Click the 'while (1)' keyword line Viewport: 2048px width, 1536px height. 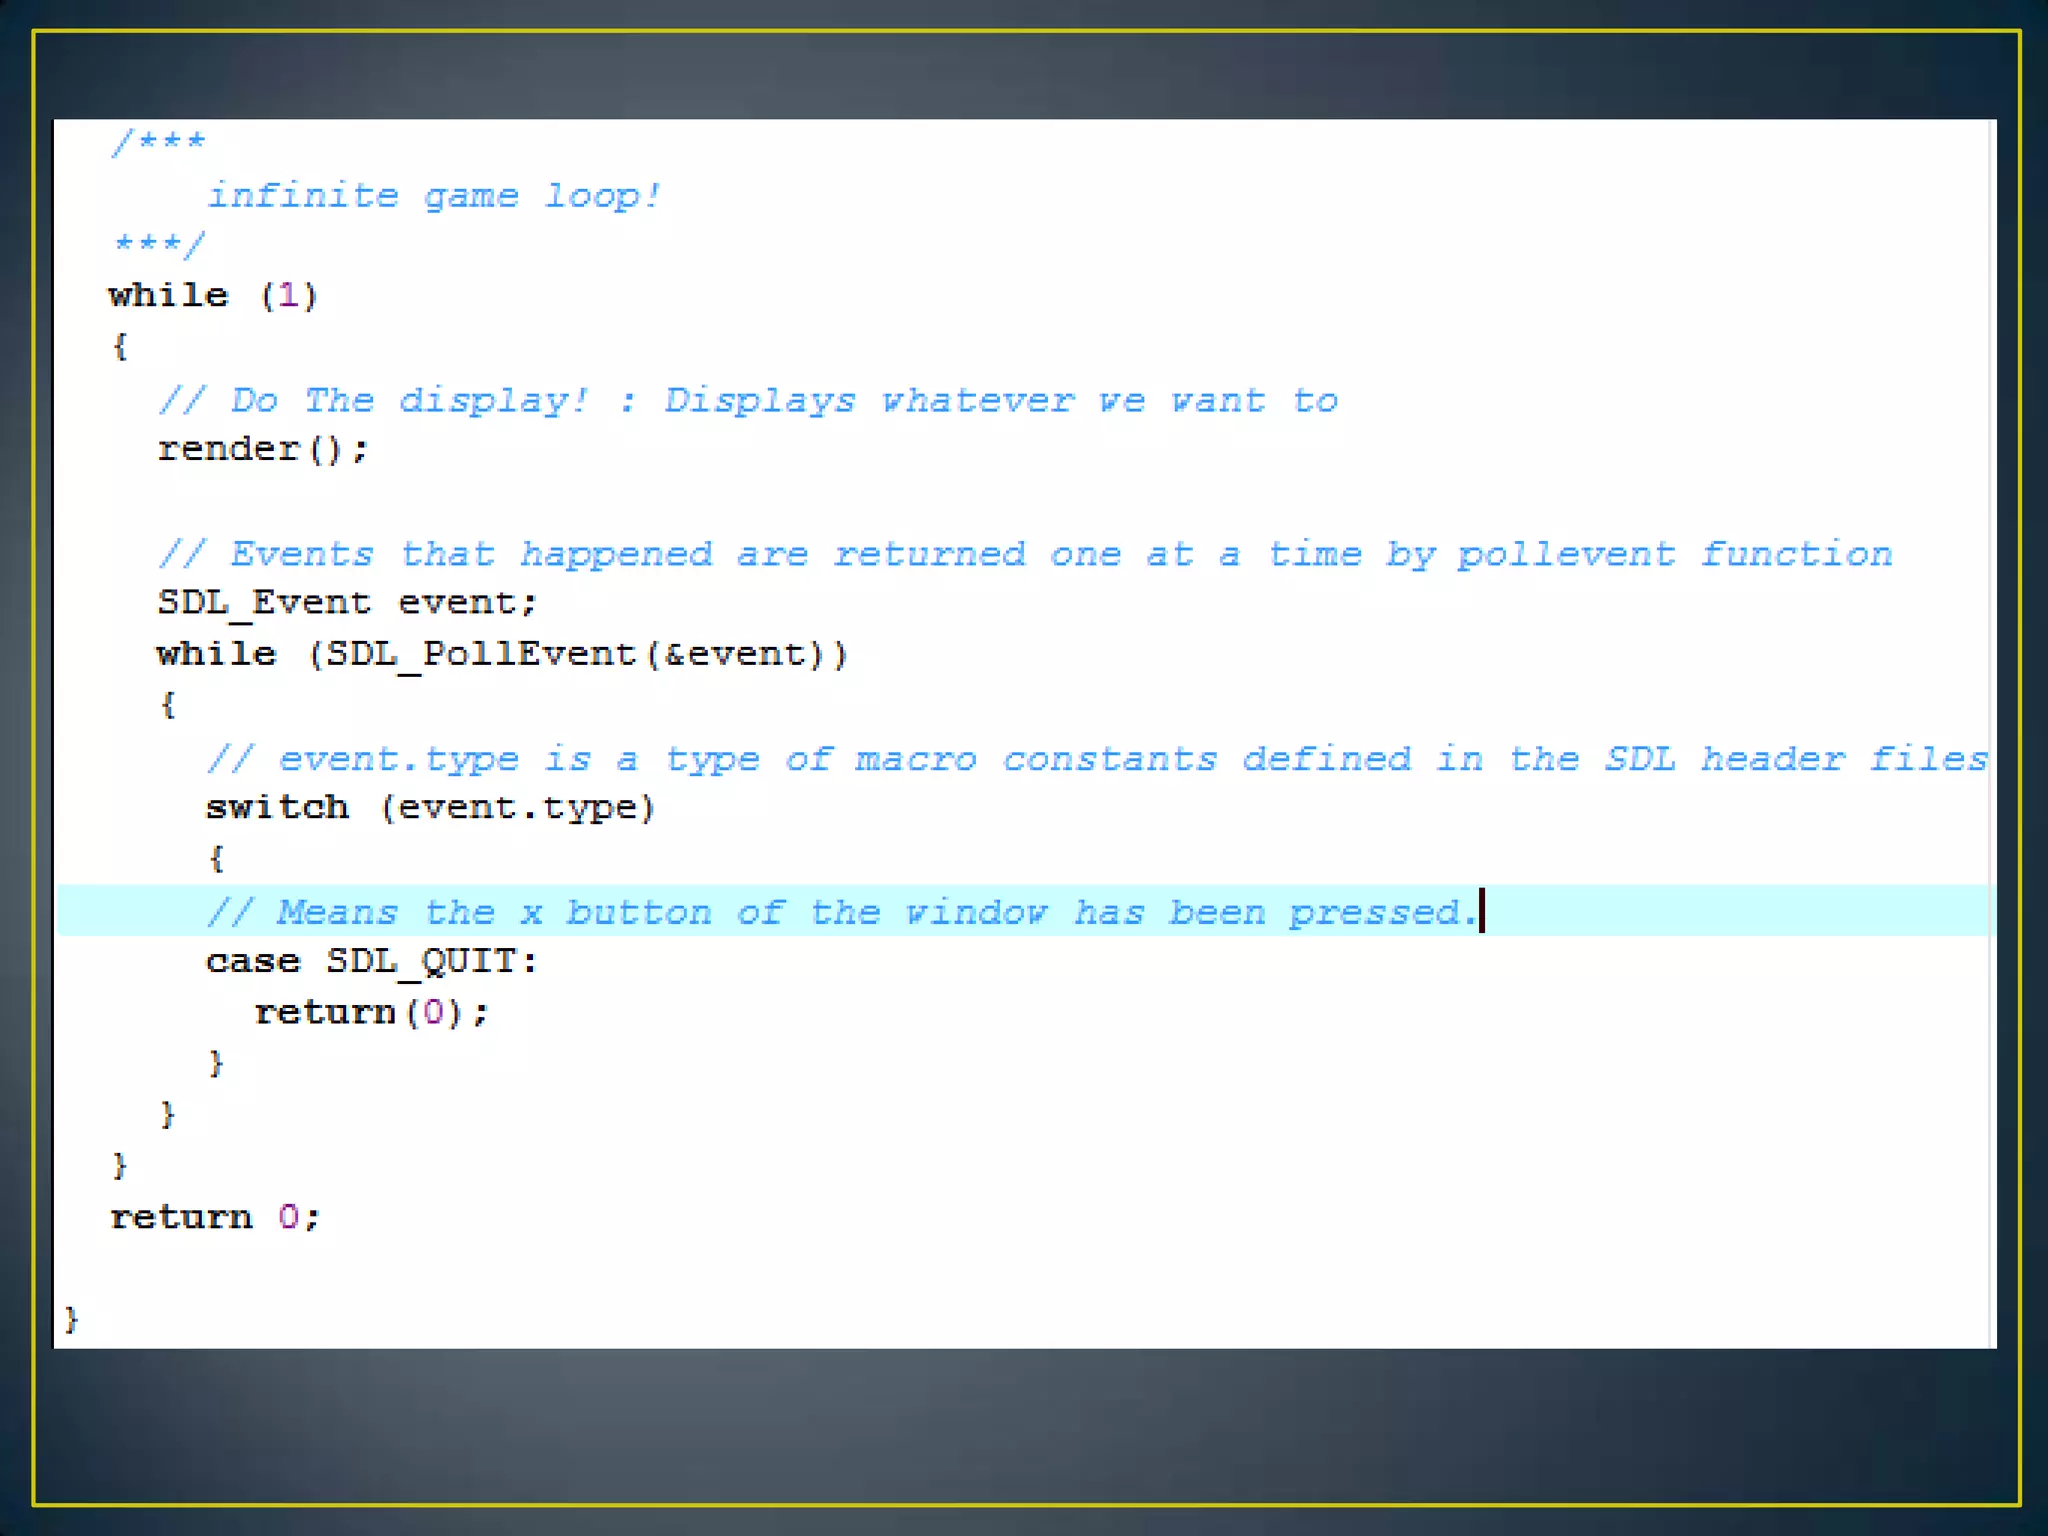click(x=213, y=295)
